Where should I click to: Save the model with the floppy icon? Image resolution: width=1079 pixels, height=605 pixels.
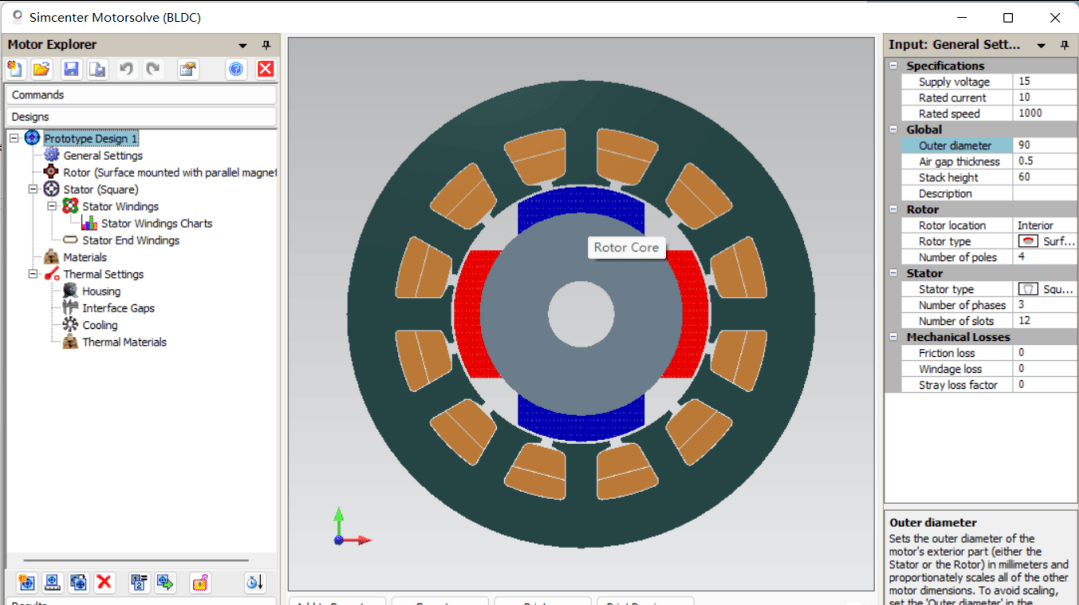click(71, 69)
